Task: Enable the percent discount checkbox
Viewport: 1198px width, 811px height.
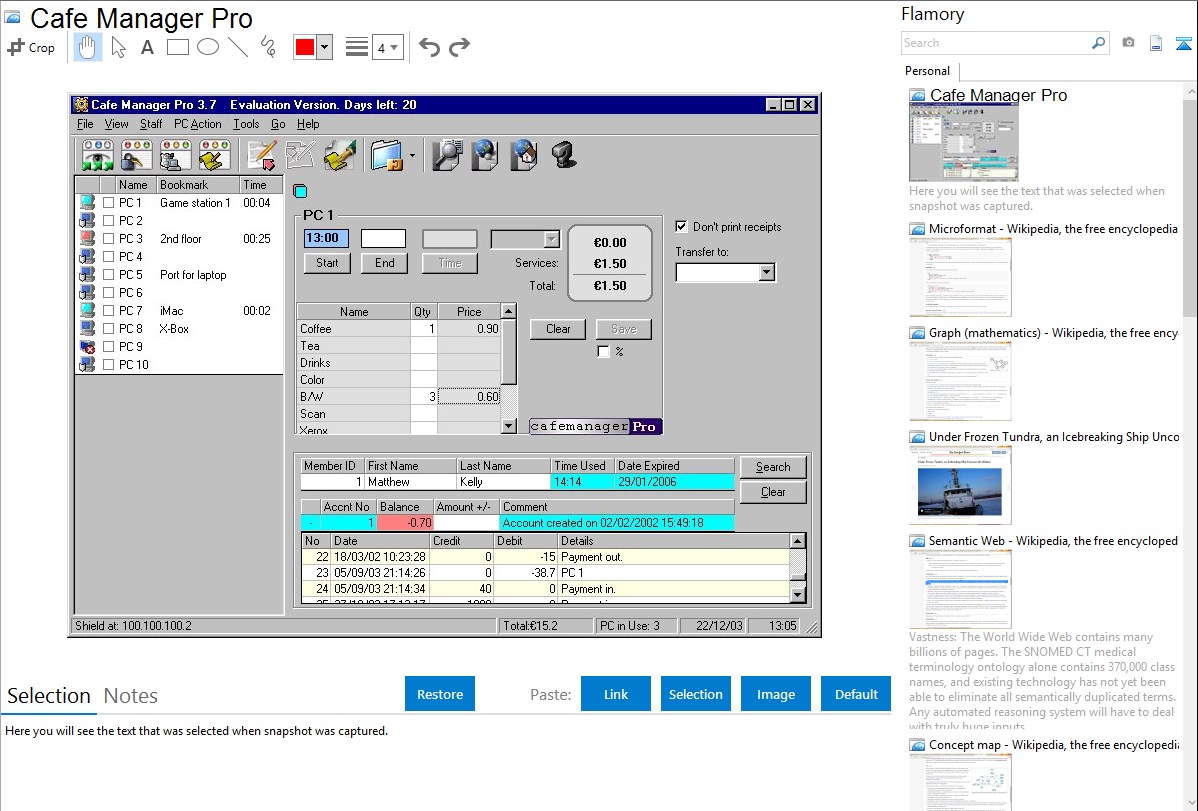Action: pyautogui.click(x=603, y=352)
